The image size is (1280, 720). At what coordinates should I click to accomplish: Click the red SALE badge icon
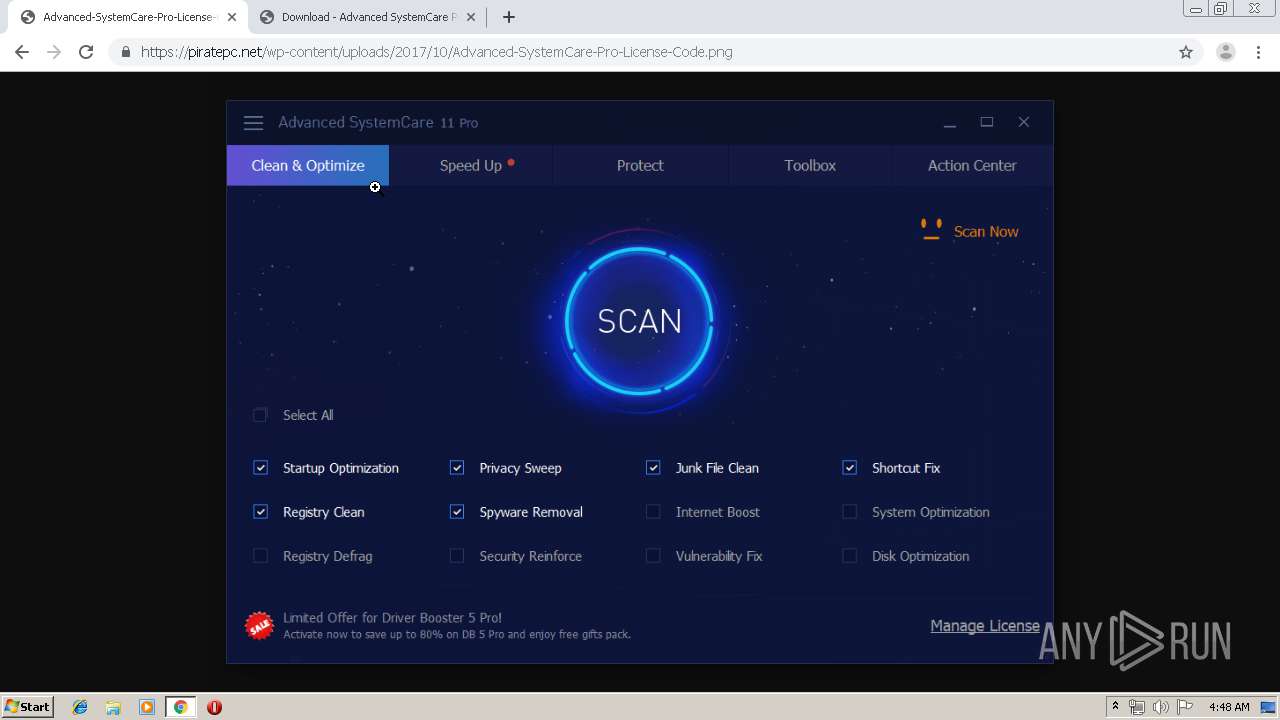(259, 626)
